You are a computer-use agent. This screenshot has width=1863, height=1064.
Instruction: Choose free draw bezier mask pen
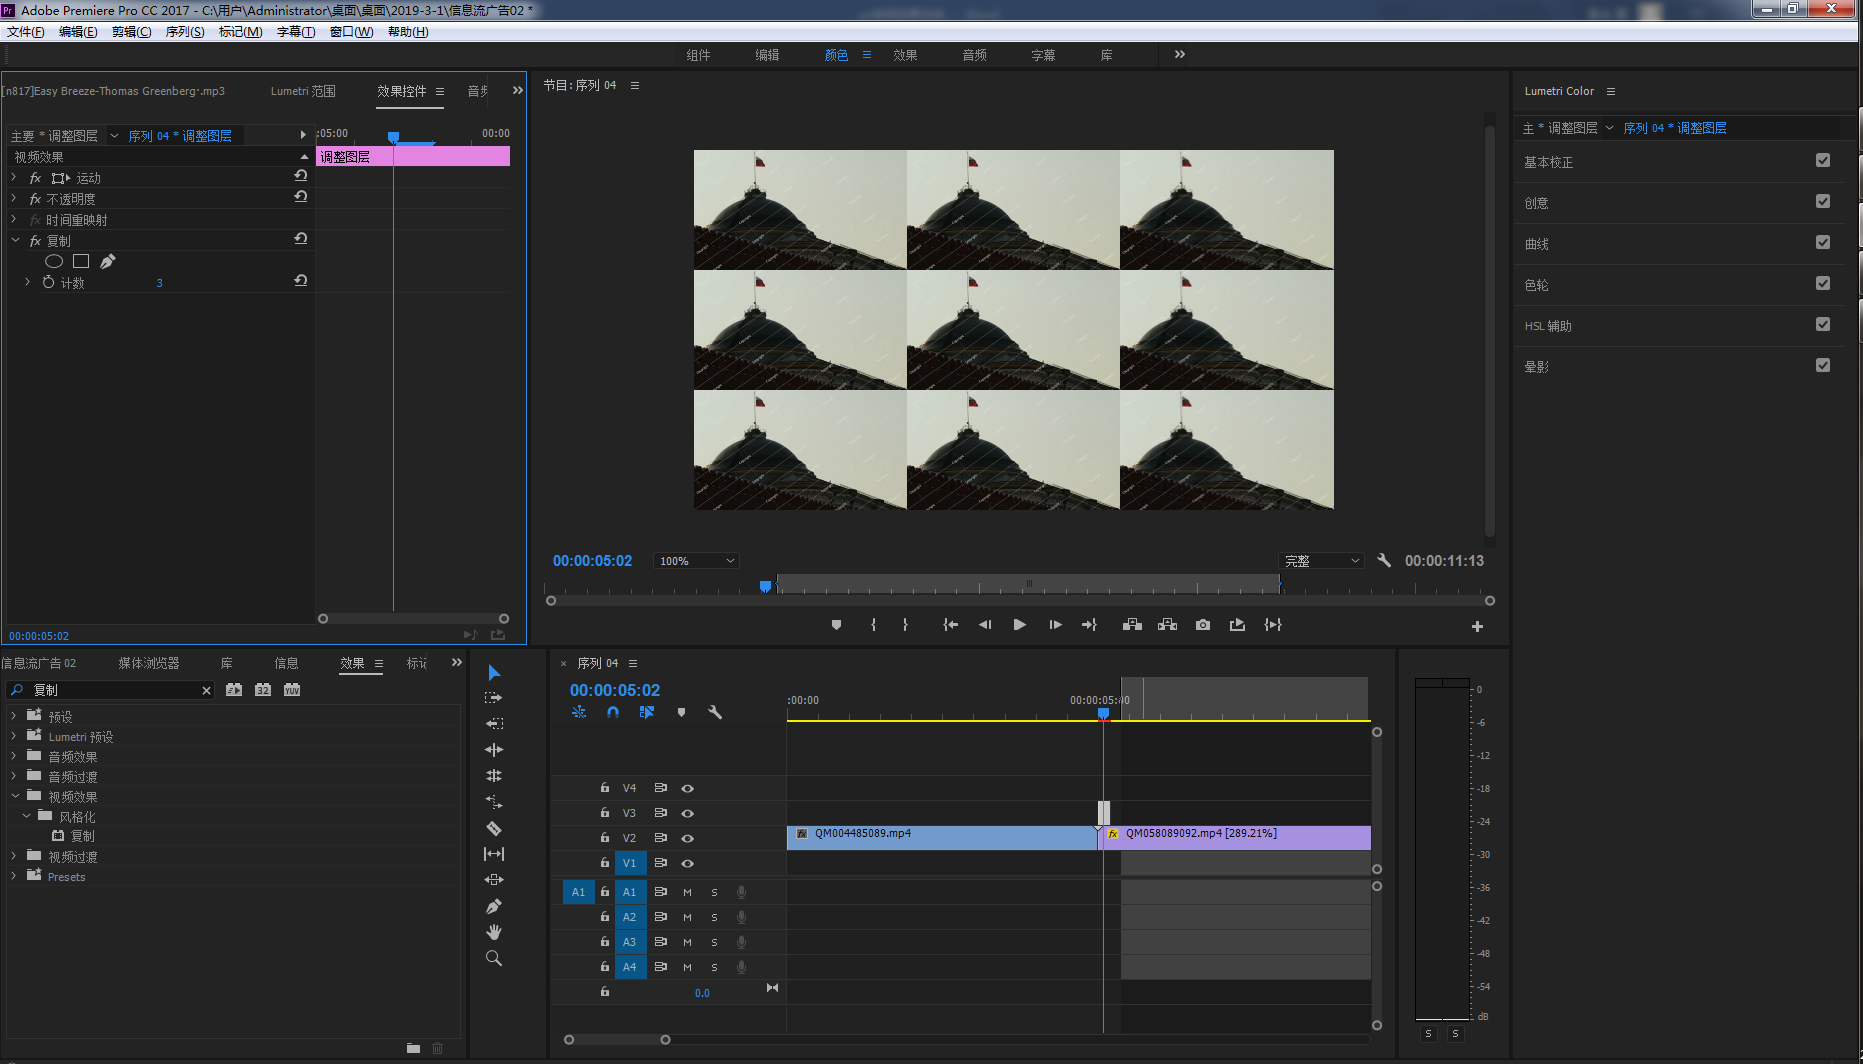click(x=108, y=261)
